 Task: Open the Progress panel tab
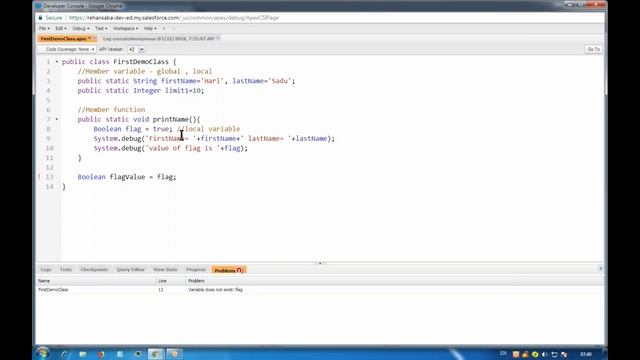pos(196,270)
